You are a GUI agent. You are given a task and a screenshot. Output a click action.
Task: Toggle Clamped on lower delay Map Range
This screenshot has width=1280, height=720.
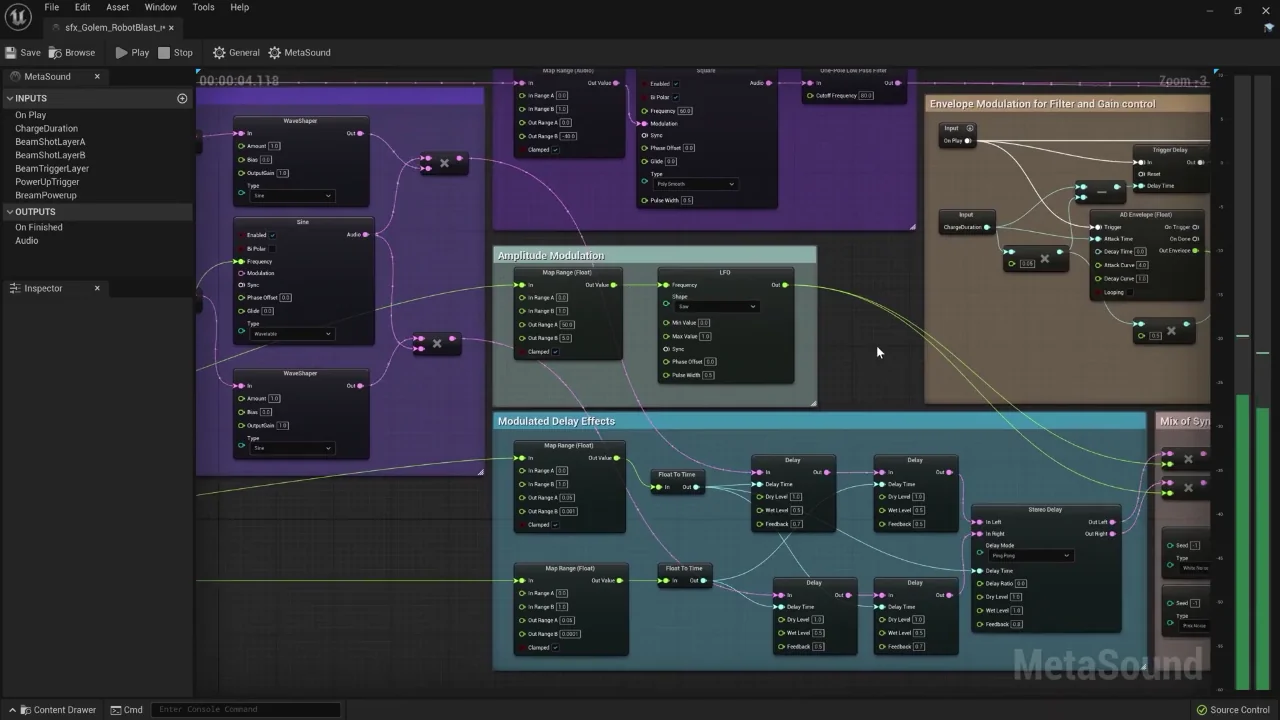click(556, 648)
